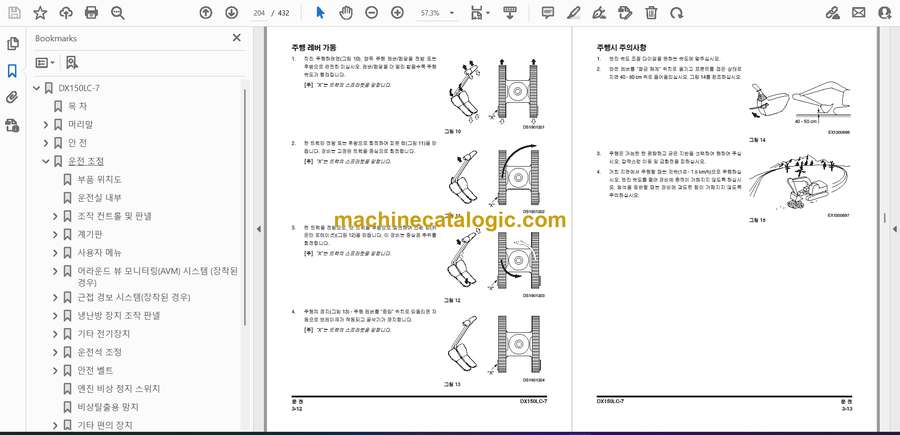
Task: Expand the 운전석 조정 bookmark
Action: [x=55, y=352]
